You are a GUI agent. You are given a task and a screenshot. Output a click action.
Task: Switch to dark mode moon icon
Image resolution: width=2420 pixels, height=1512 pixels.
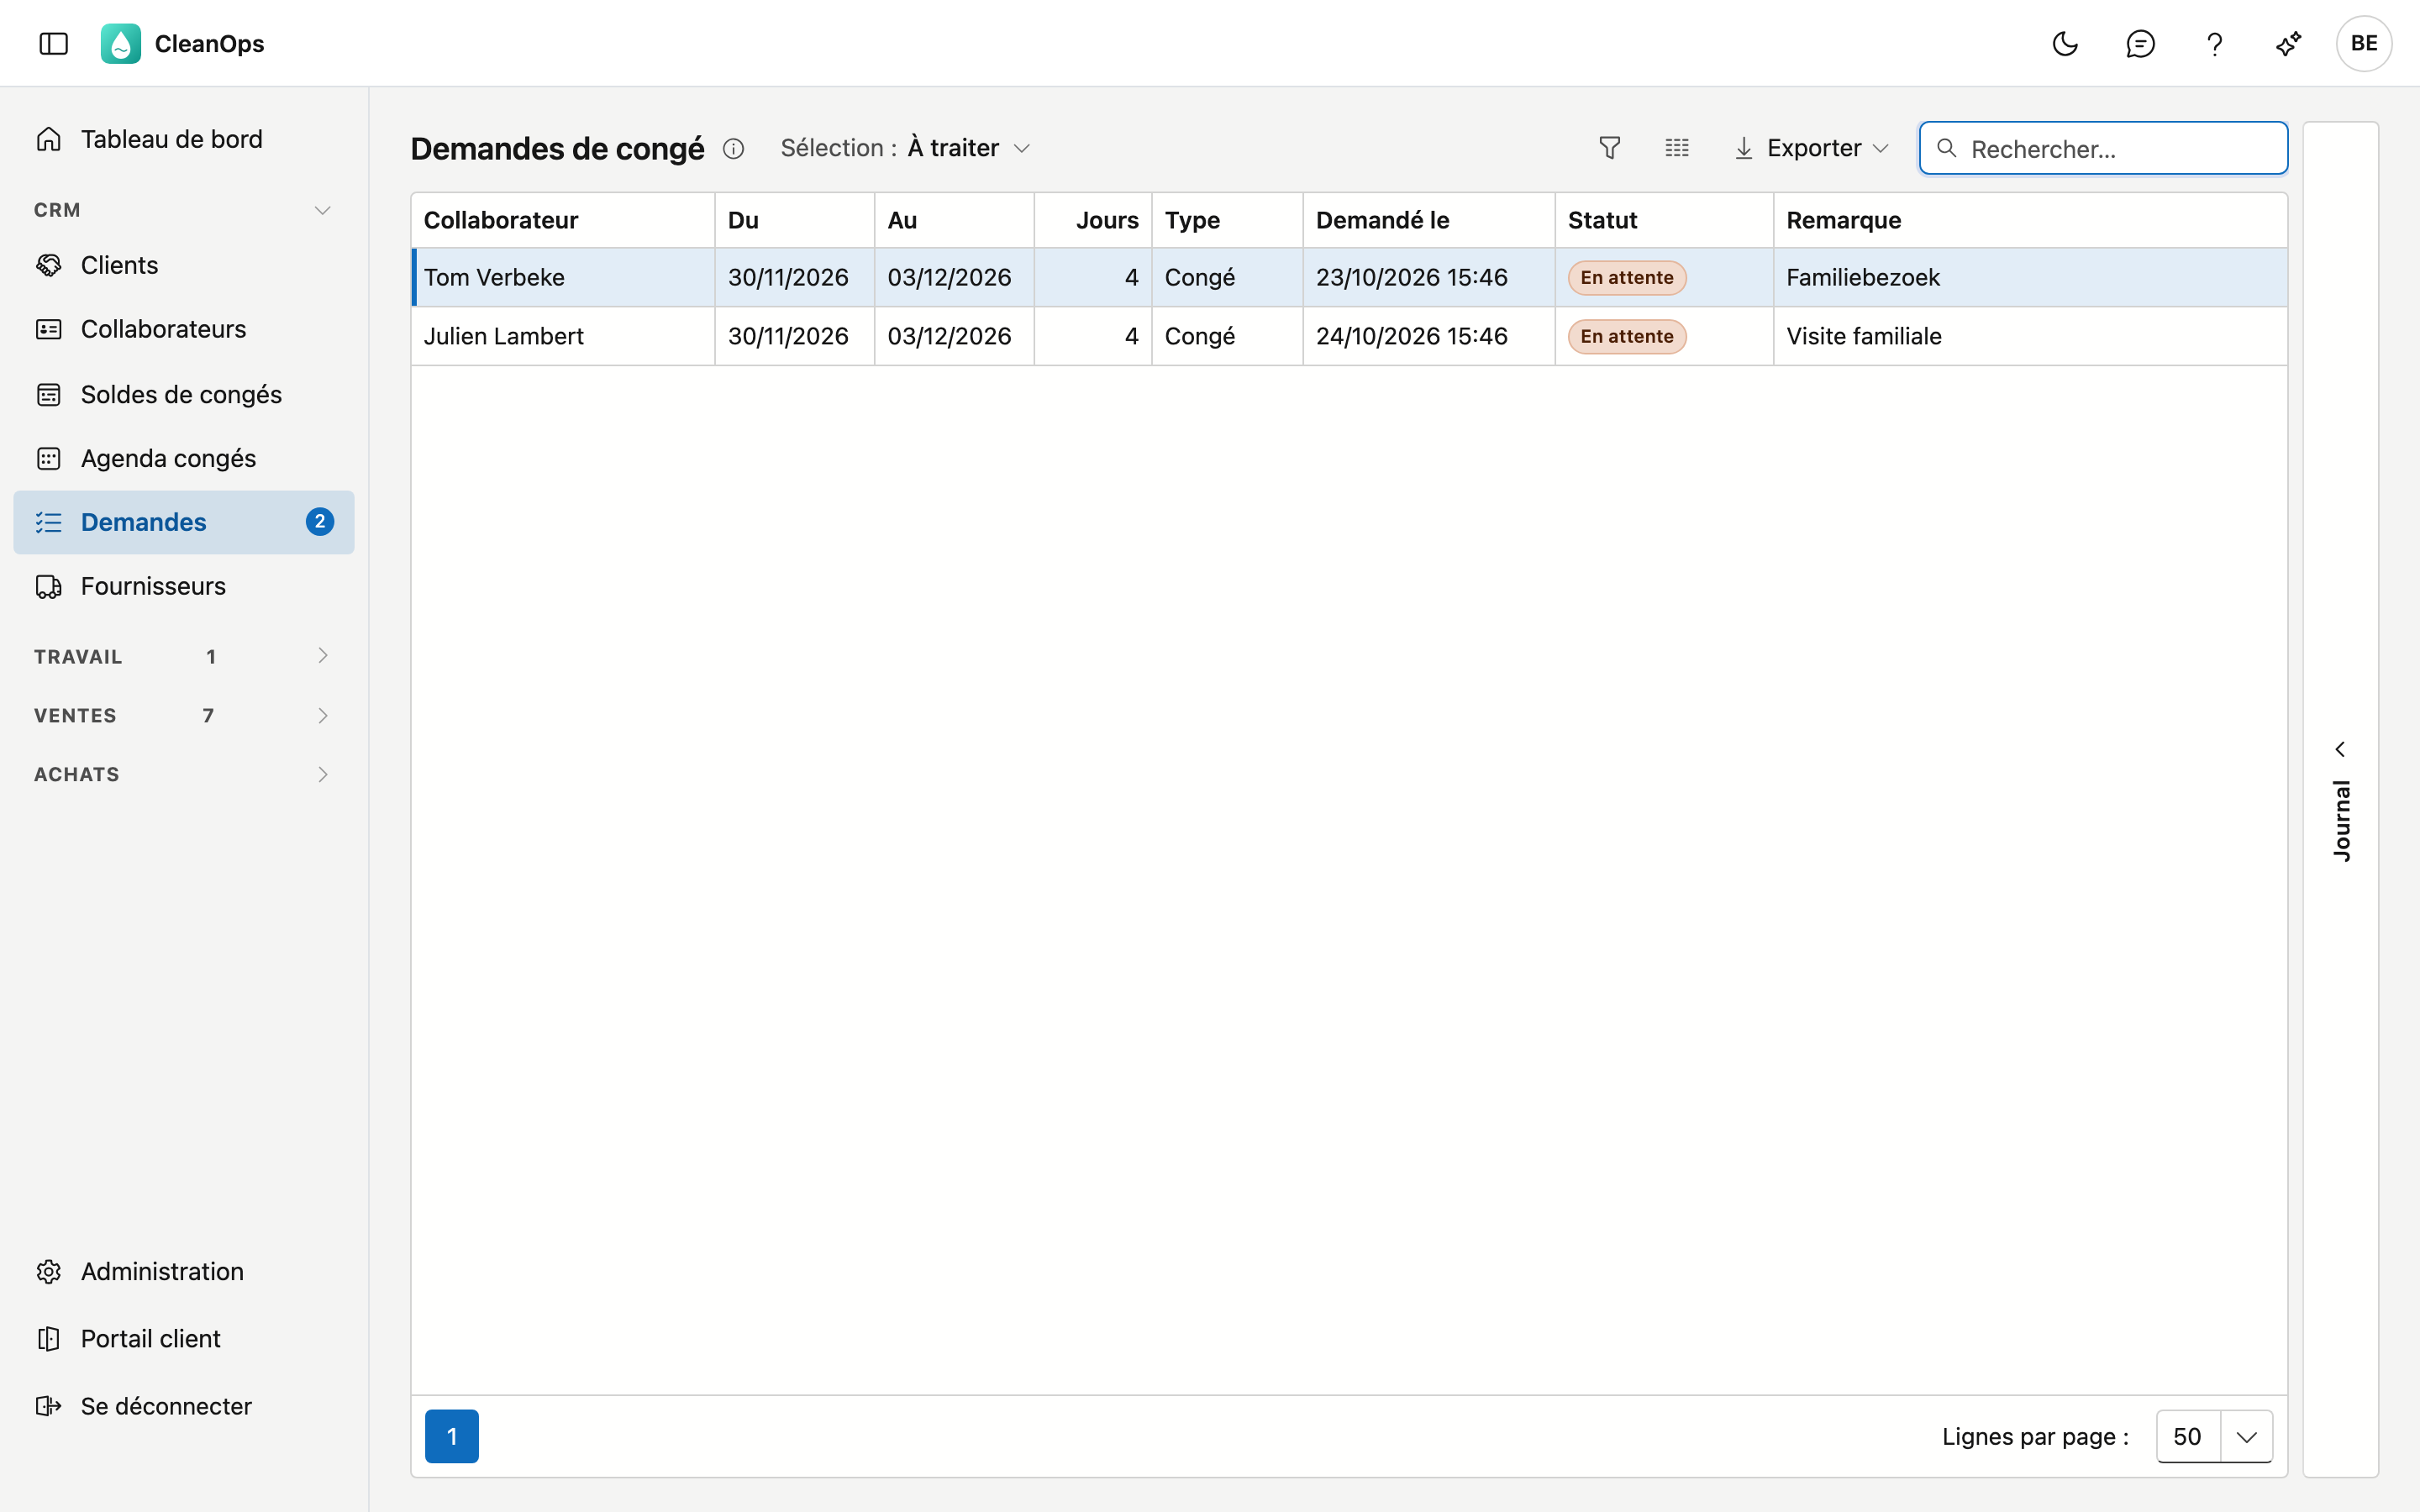pyautogui.click(x=2065, y=44)
